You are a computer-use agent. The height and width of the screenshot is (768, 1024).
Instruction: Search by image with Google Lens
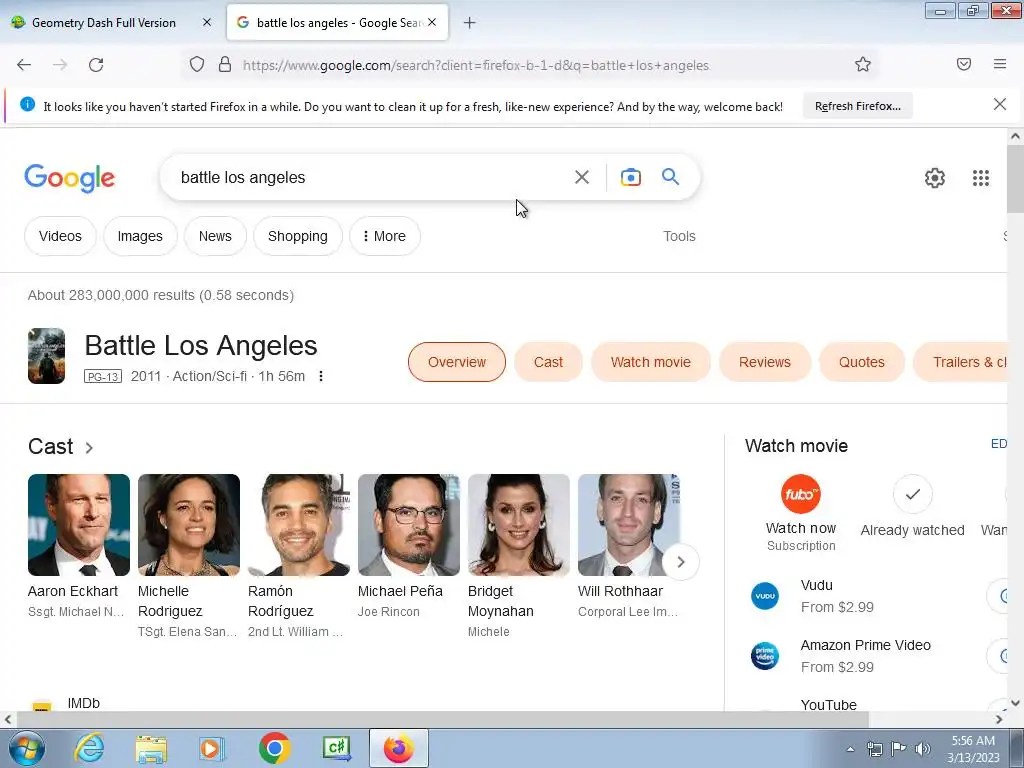click(x=631, y=177)
